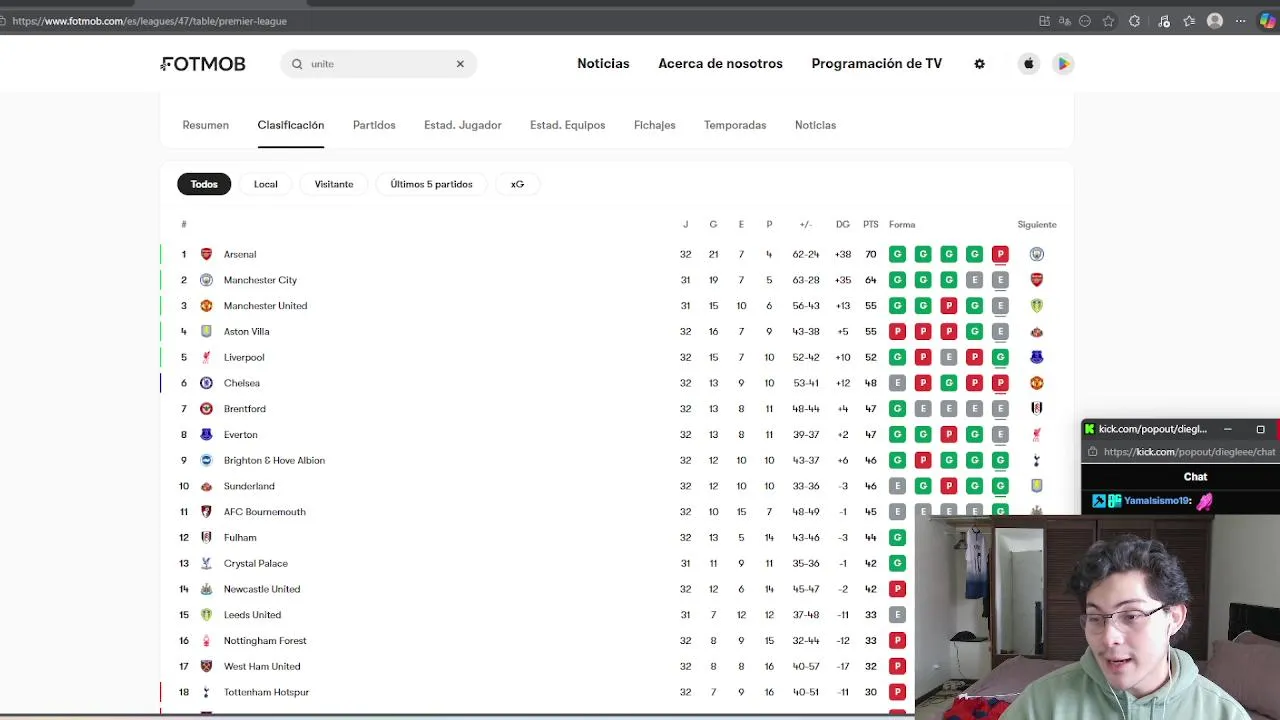Open Programación de TV link
Screen dimensions: 1280x720
(876, 63)
